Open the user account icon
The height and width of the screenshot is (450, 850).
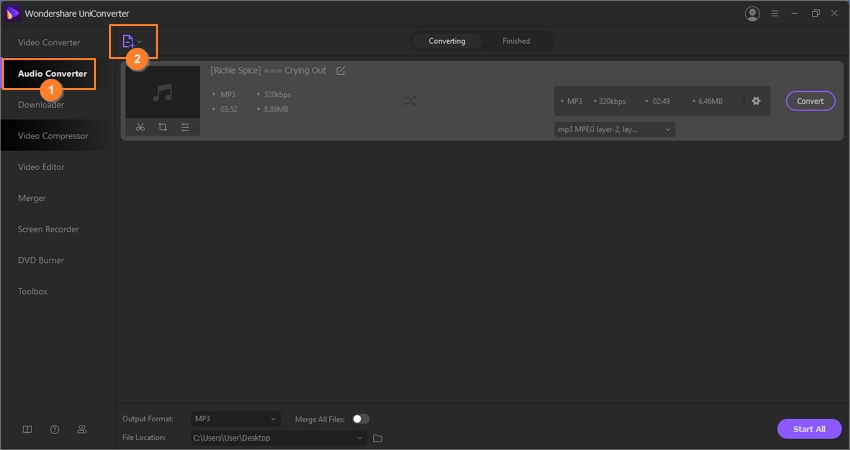click(x=752, y=14)
